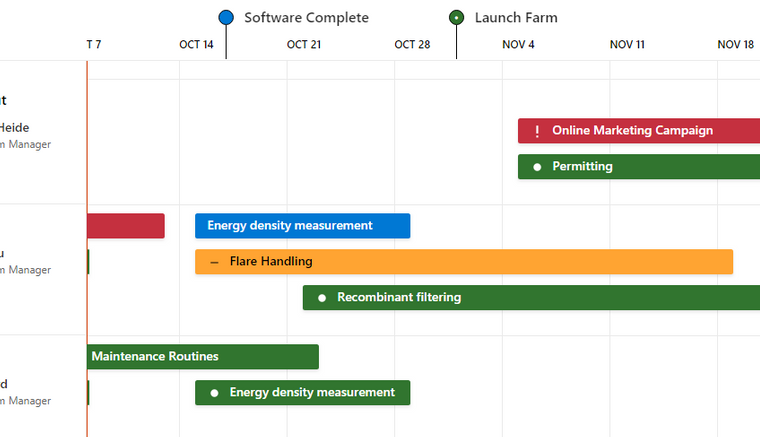Viewport: 760px width, 437px height.
Task: Select the unlabeled red task bar
Action: click(125, 226)
